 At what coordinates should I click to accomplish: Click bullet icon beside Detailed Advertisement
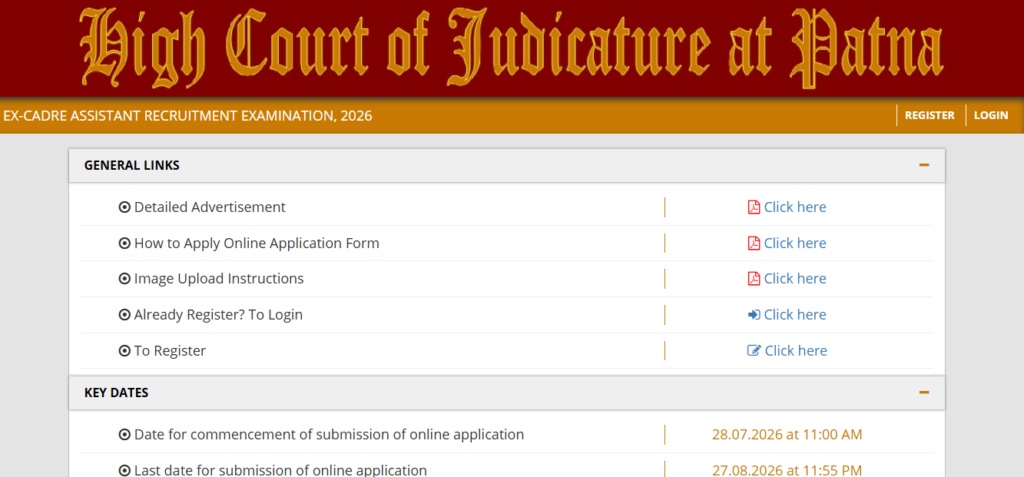pyautogui.click(x=125, y=207)
